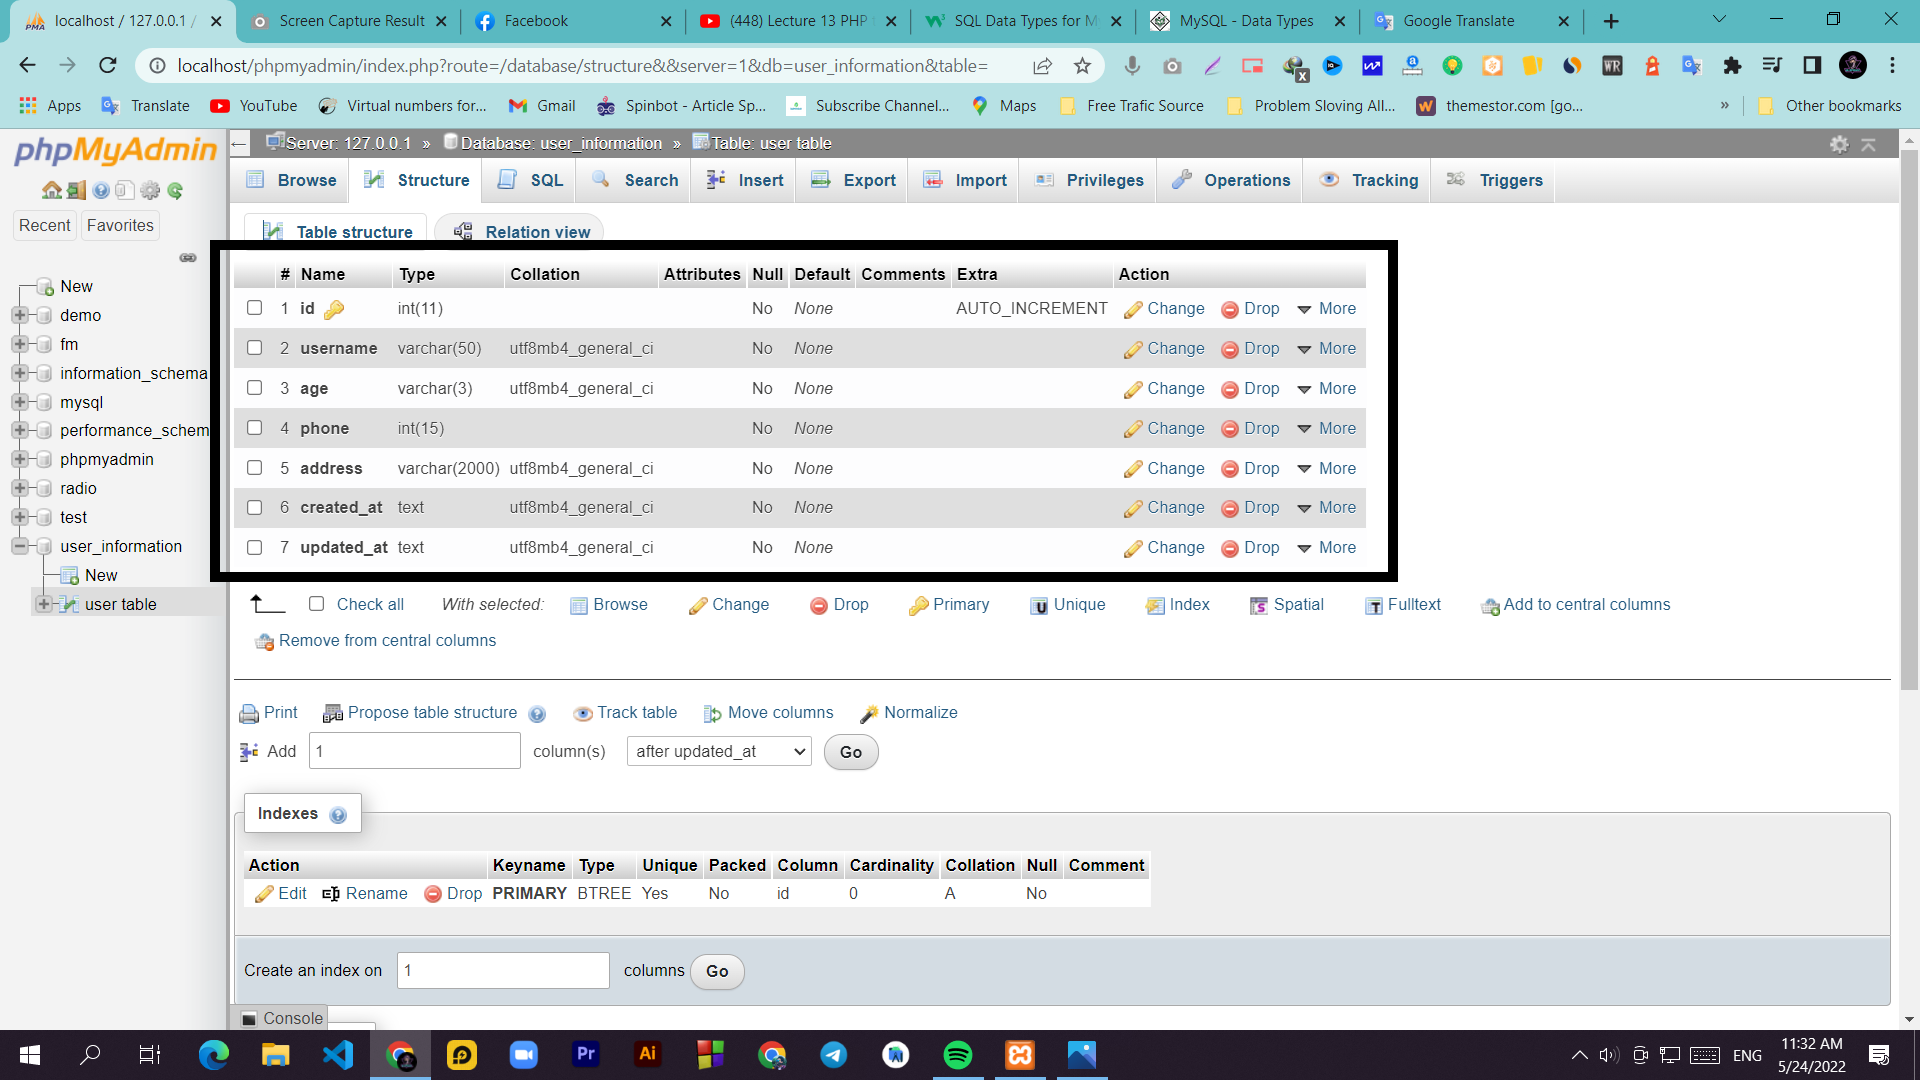Check the checkbox for the id column

(x=254, y=307)
